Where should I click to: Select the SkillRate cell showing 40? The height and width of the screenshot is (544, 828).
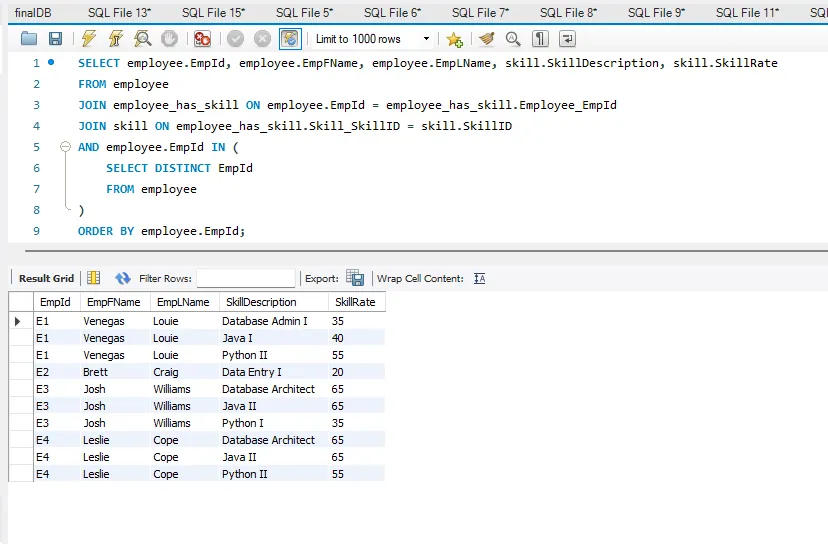tap(356, 338)
